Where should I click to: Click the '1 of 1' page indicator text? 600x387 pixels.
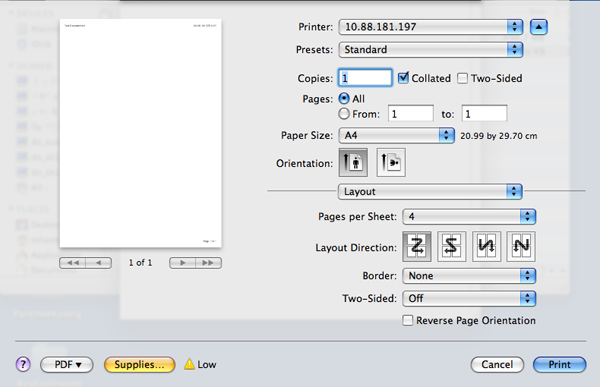(x=140, y=263)
